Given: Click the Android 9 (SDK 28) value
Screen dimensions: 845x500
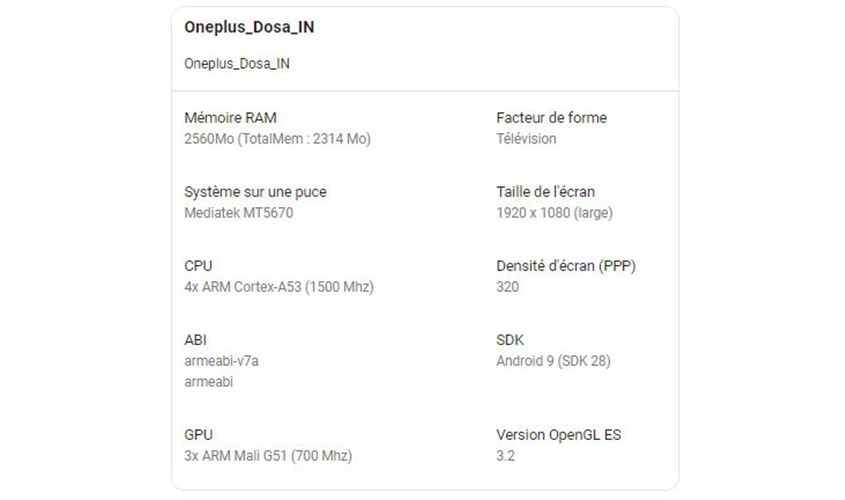Looking at the screenshot, I should [x=553, y=362].
